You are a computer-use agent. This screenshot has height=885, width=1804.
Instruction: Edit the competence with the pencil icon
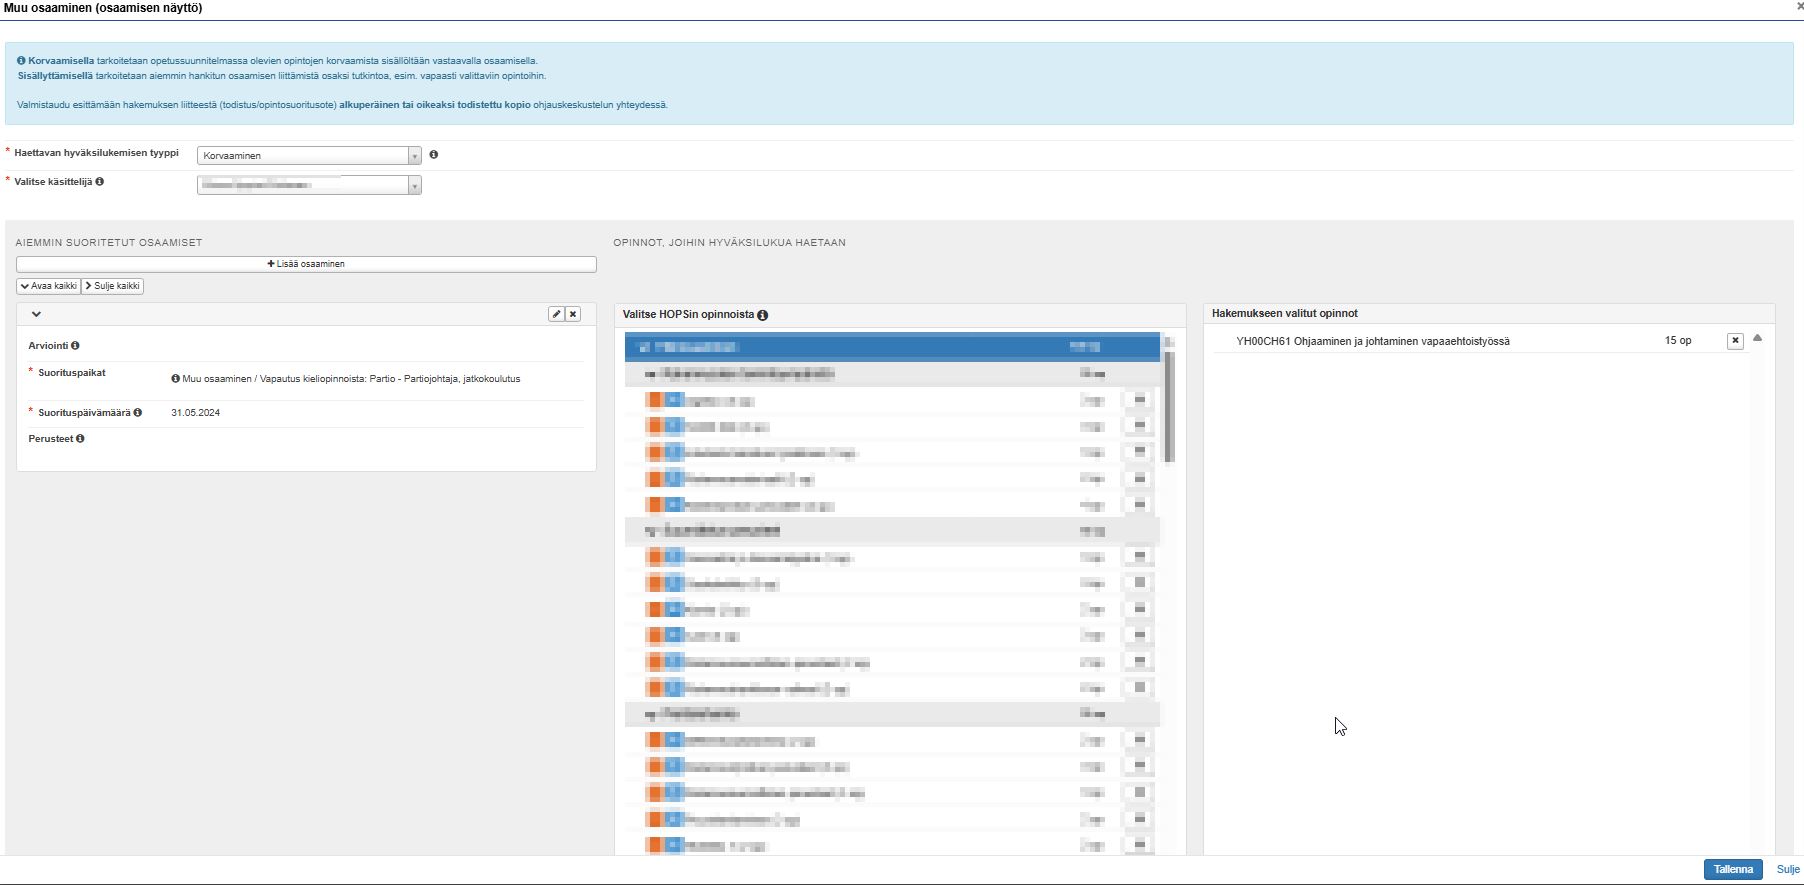[x=556, y=314]
